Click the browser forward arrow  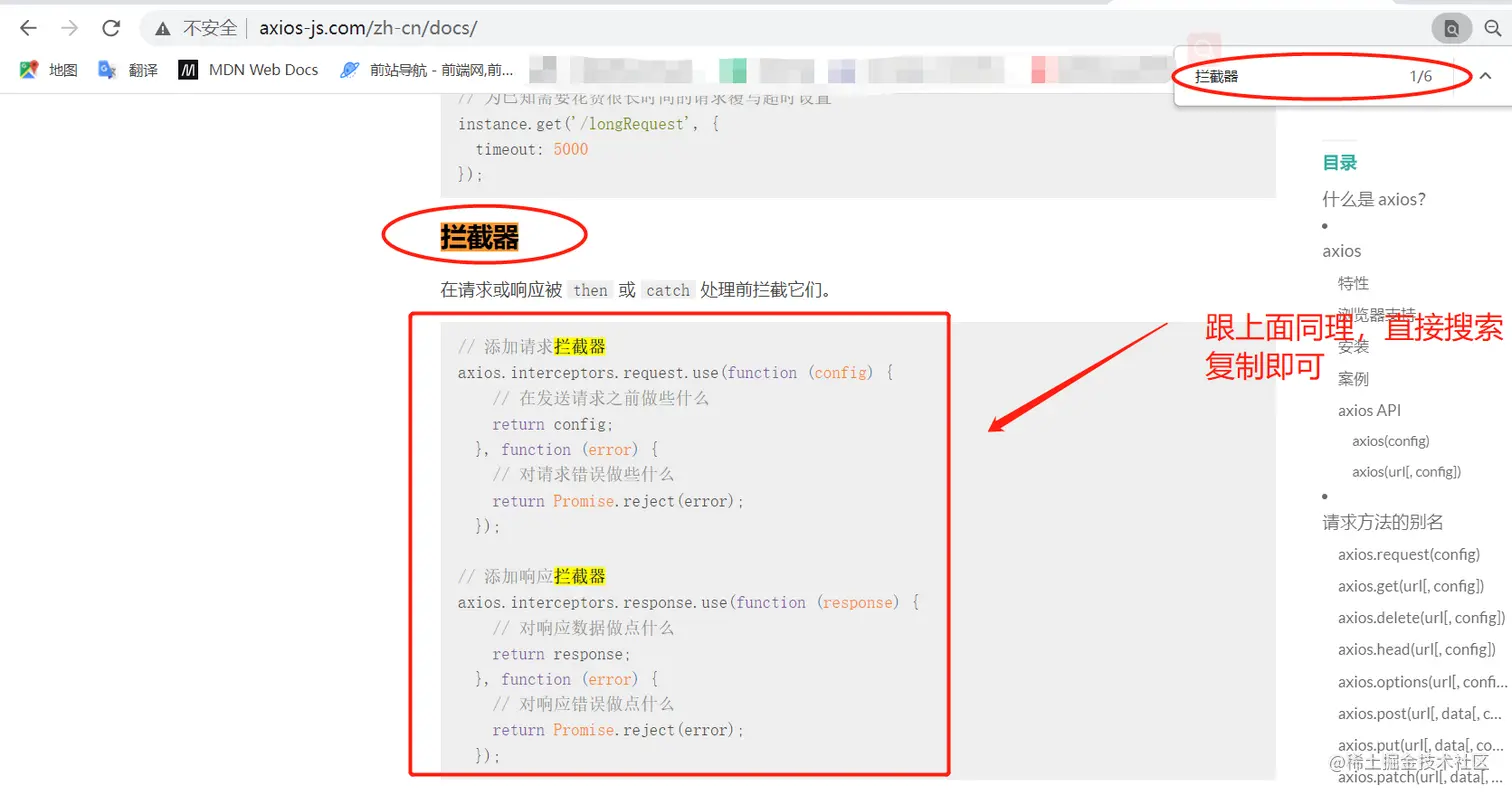69,28
